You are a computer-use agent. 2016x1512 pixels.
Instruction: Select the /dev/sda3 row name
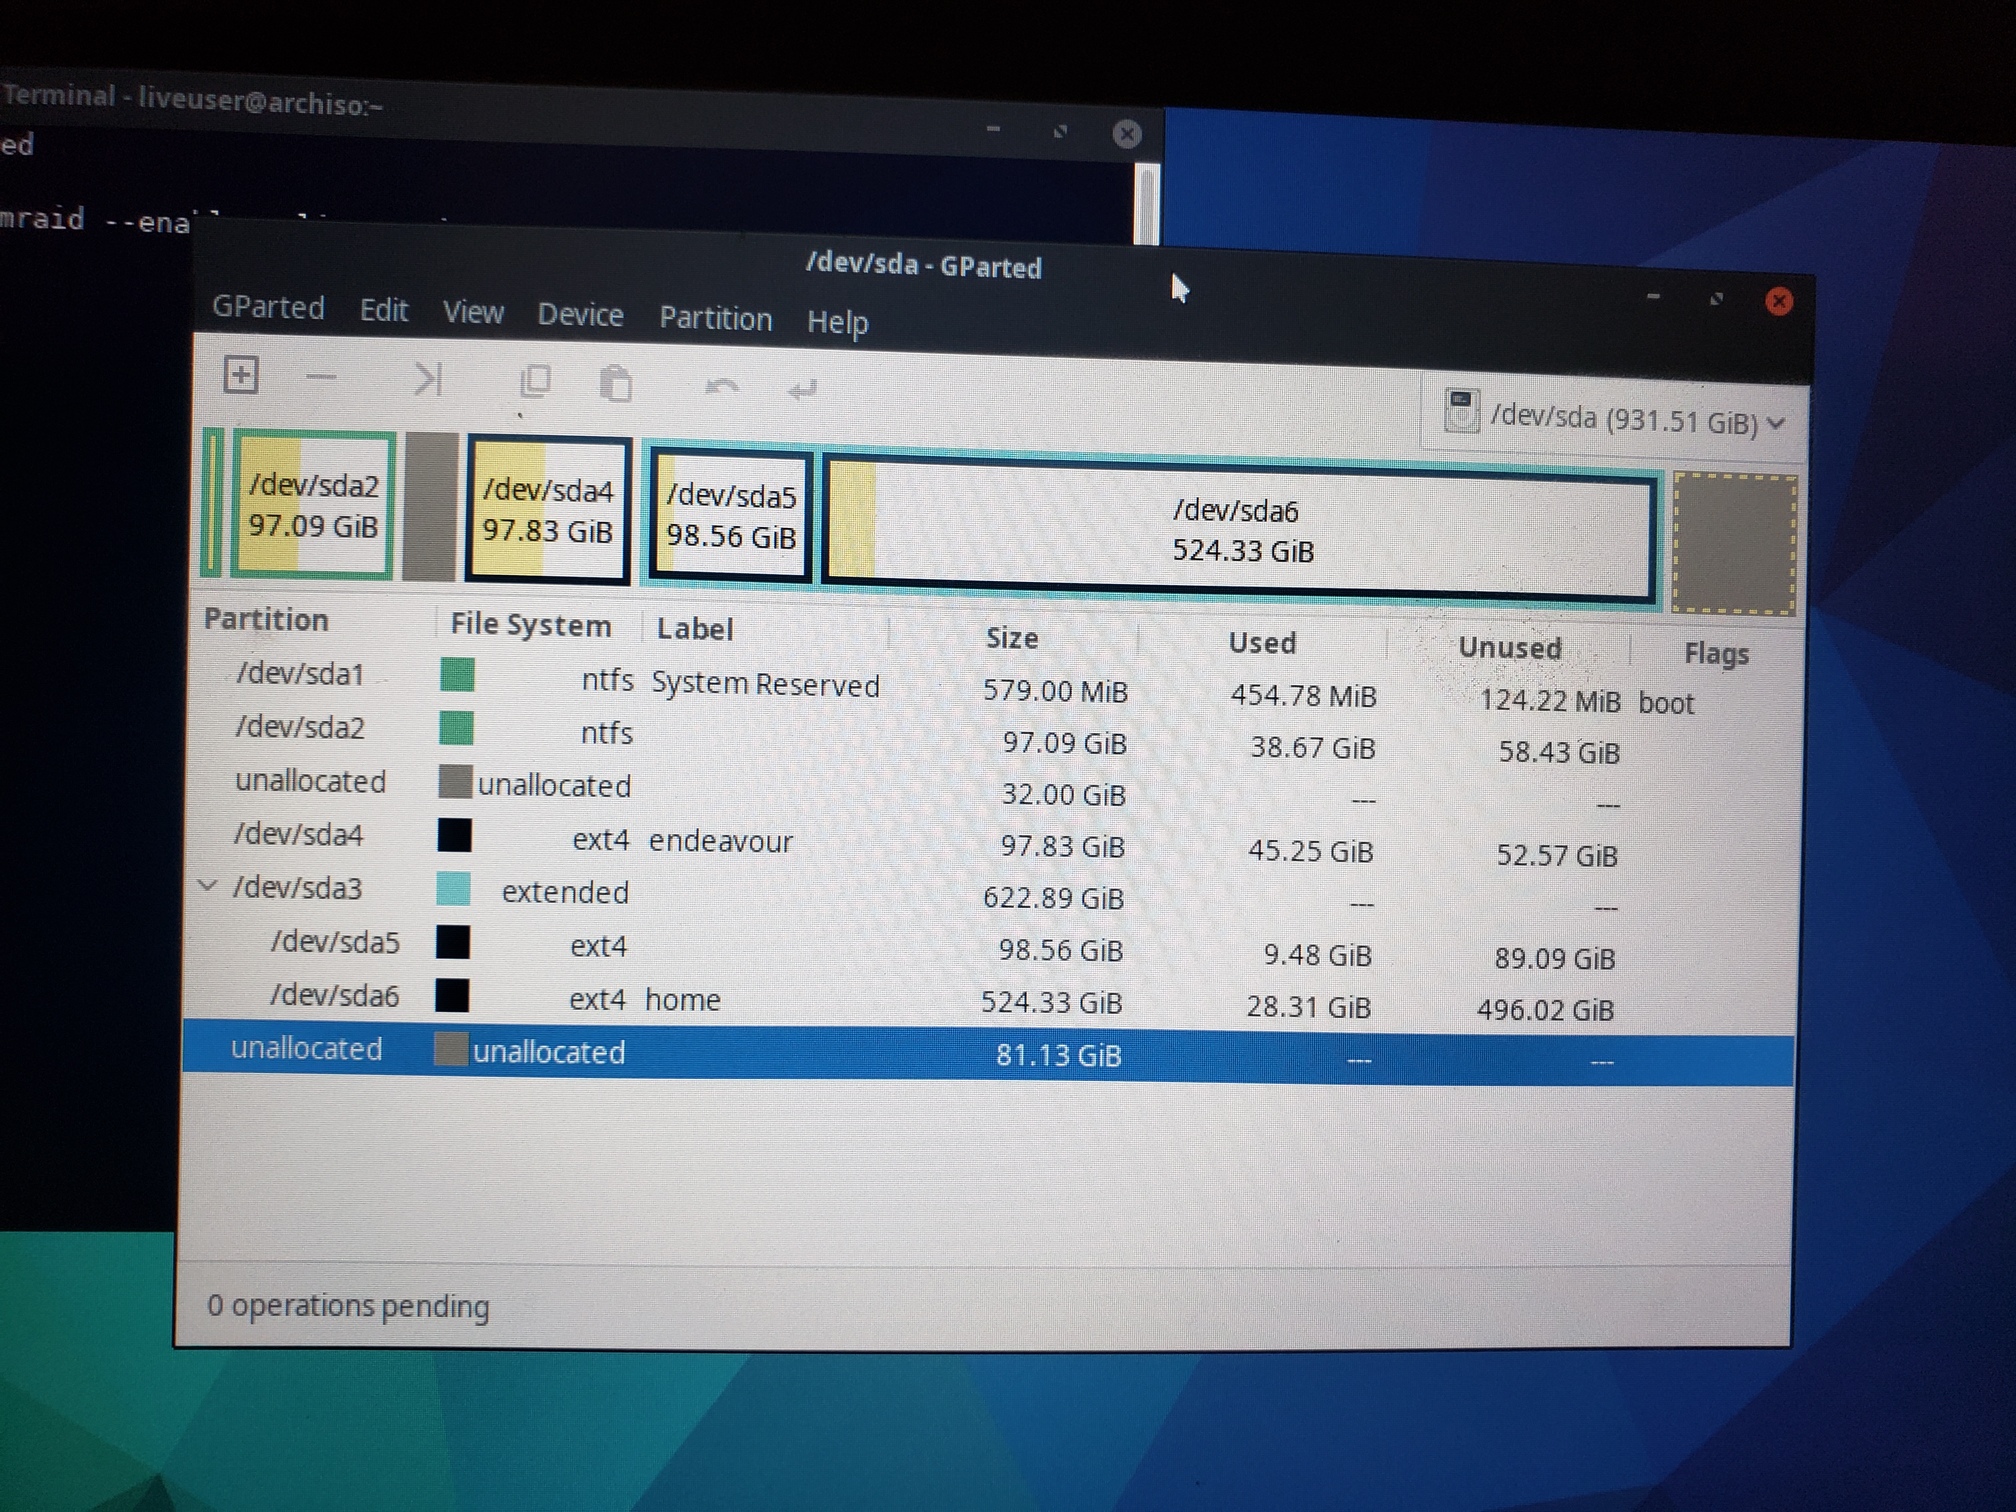pyautogui.click(x=297, y=888)
